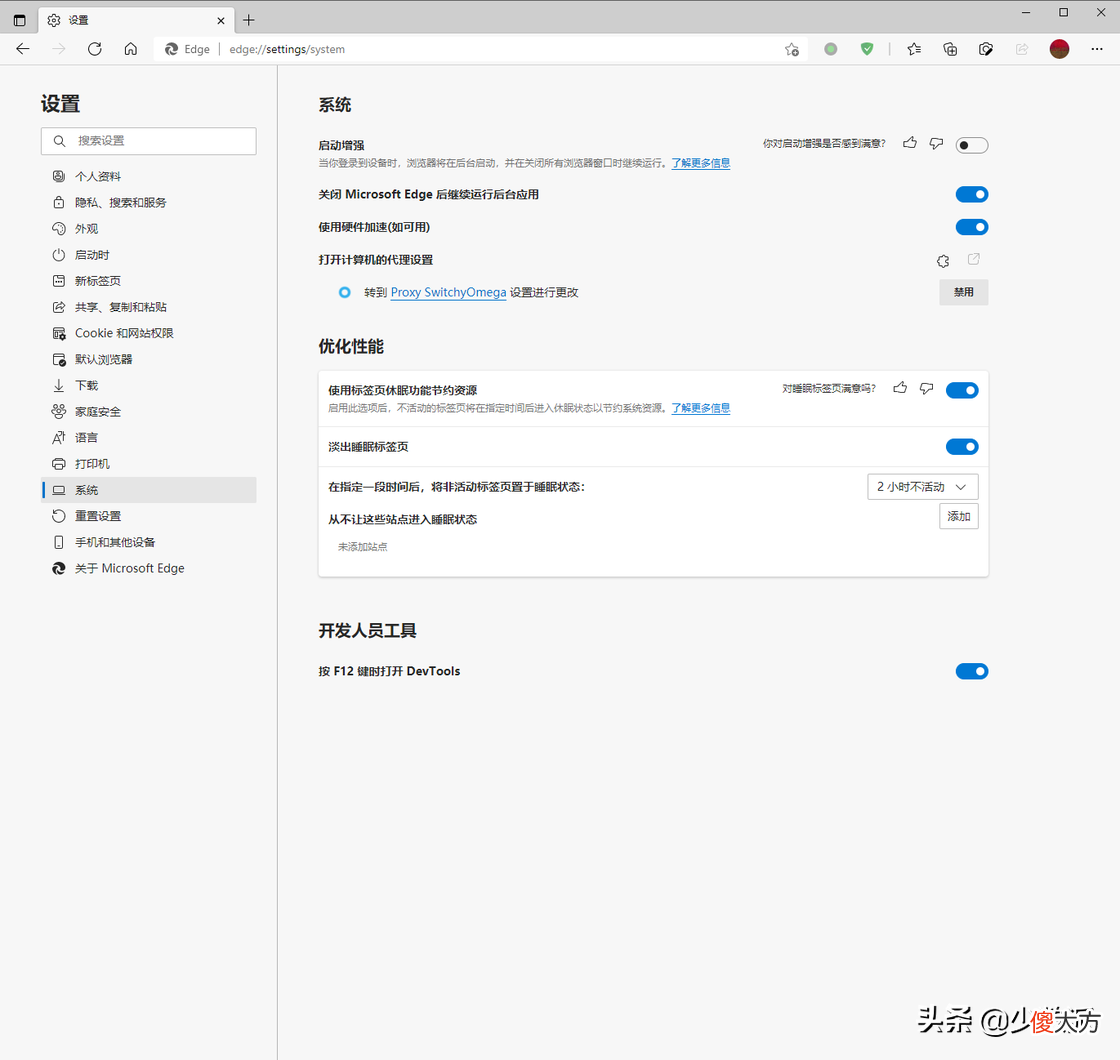Toggle 按 F12 键时打开 DevTools switch
The width and height of the screenshot is (1120, 1060).
971,671
